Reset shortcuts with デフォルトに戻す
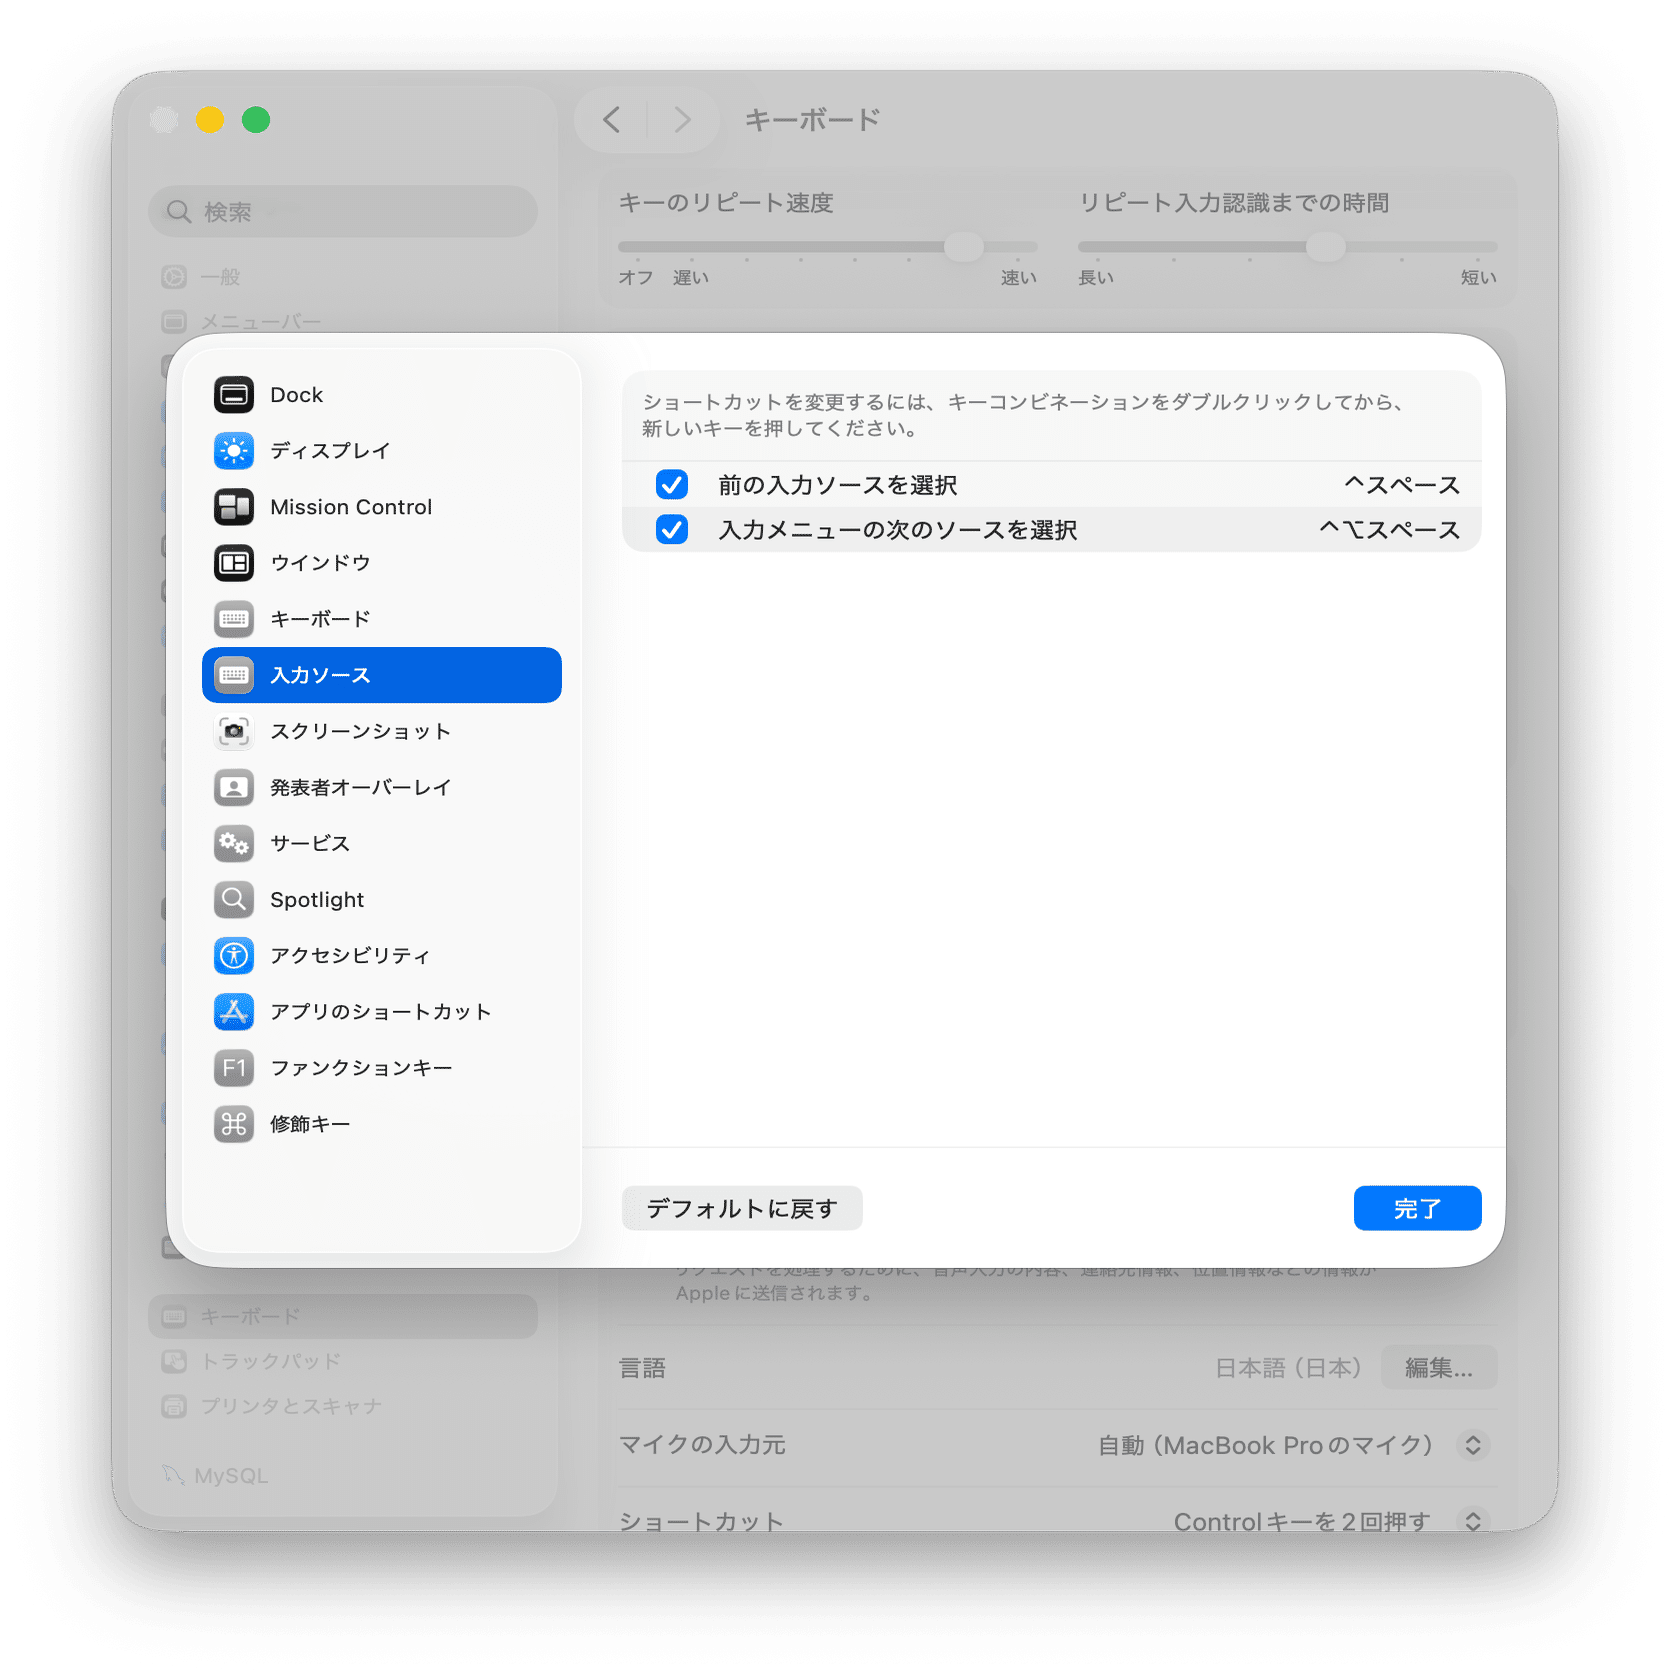Image resolution: width=1670 pixels, height=1670 pixels. [x=741, y=1207]
